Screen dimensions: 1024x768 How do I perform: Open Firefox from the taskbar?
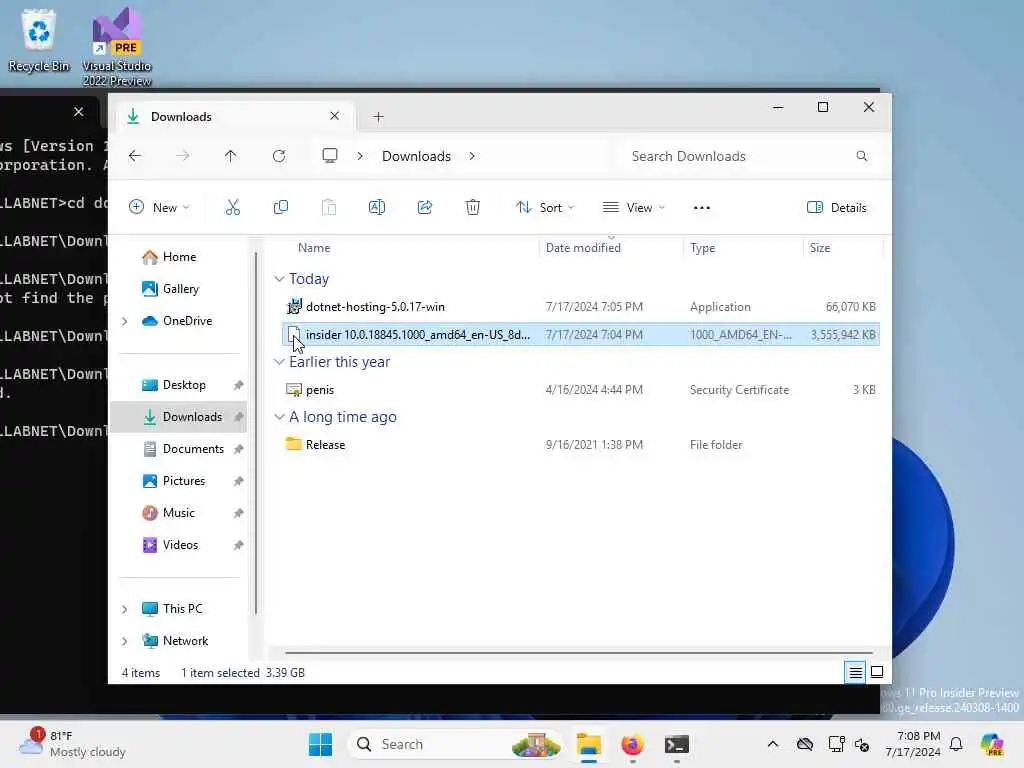pyautogui.click(x=632, y=744)
